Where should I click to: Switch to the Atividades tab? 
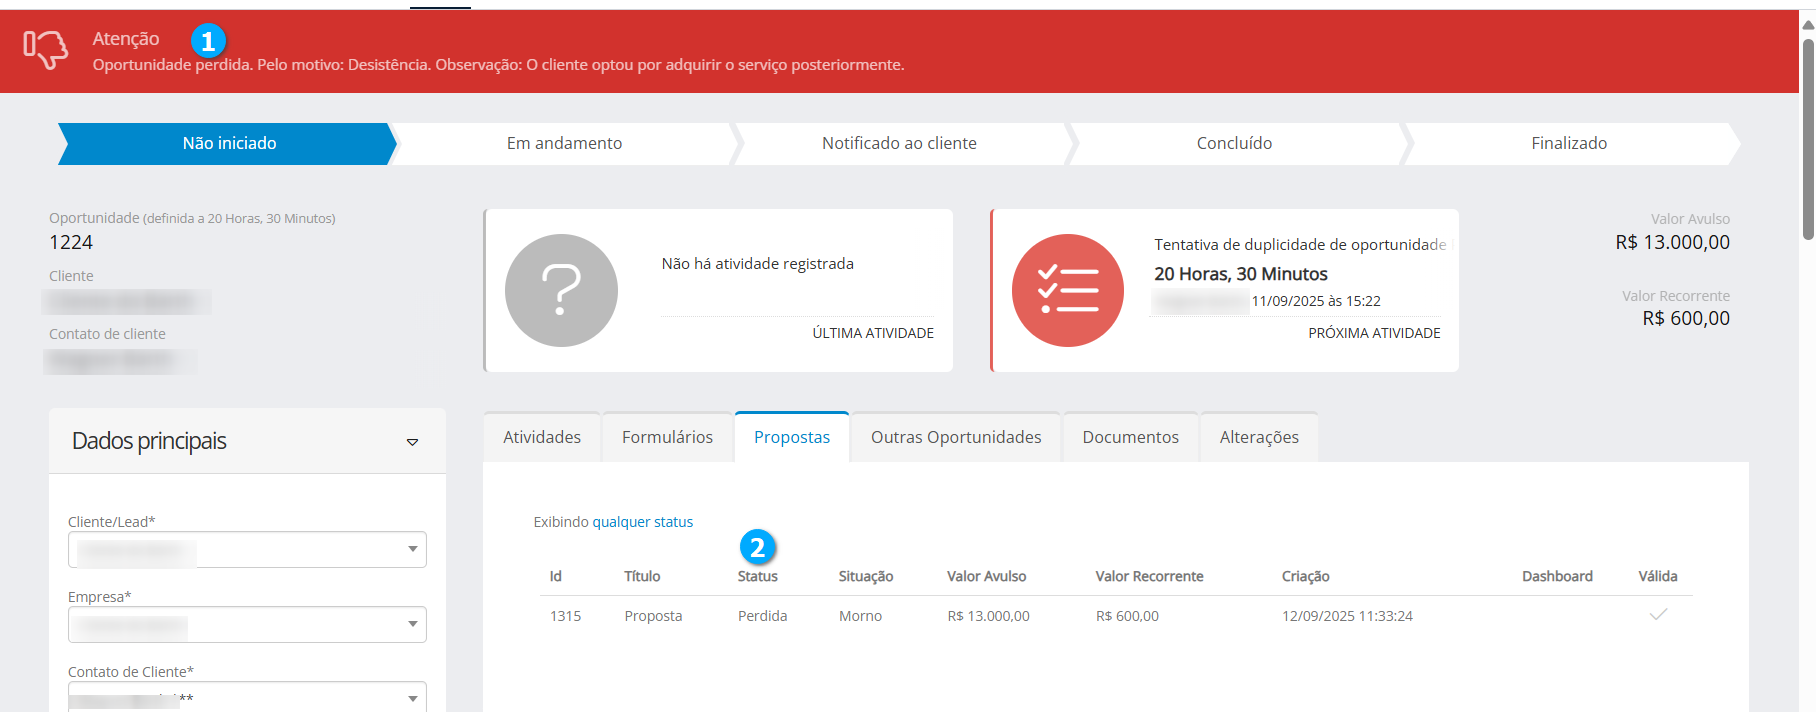[x=542, y=437]
